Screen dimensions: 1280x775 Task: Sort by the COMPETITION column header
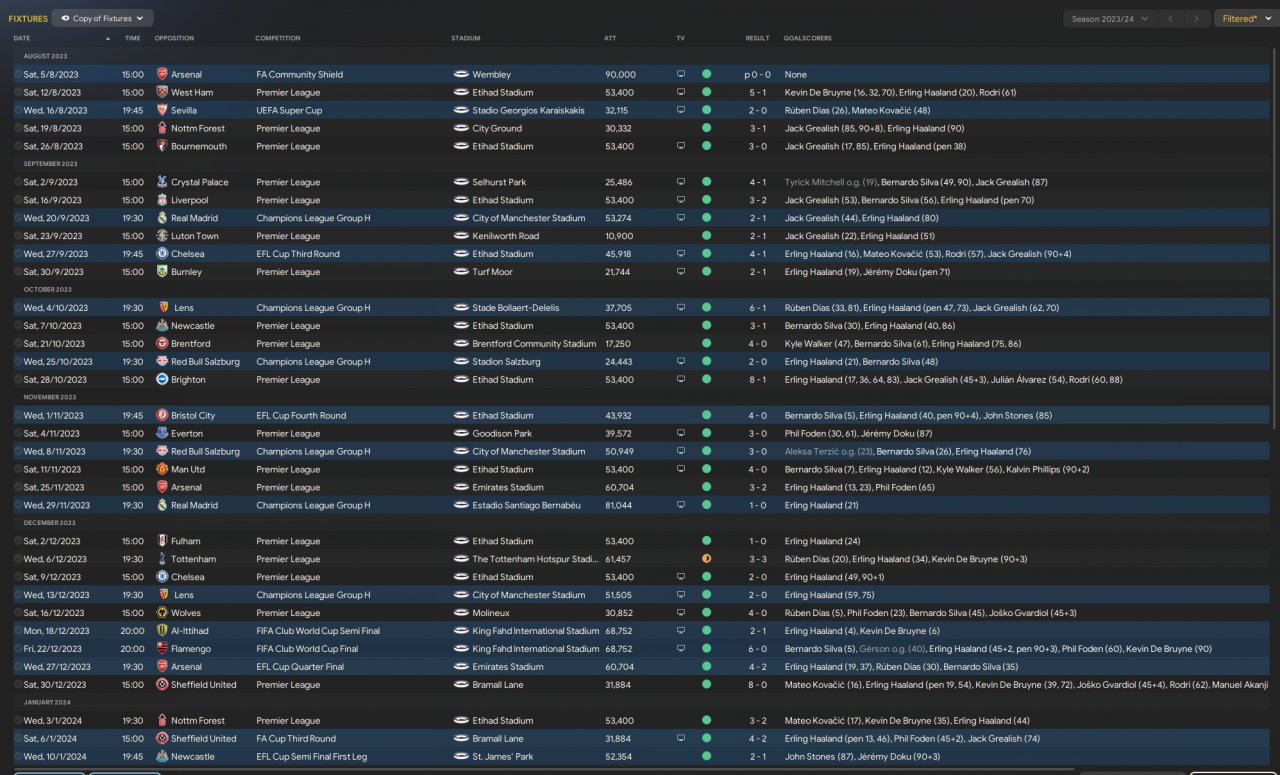pos(278,38)
